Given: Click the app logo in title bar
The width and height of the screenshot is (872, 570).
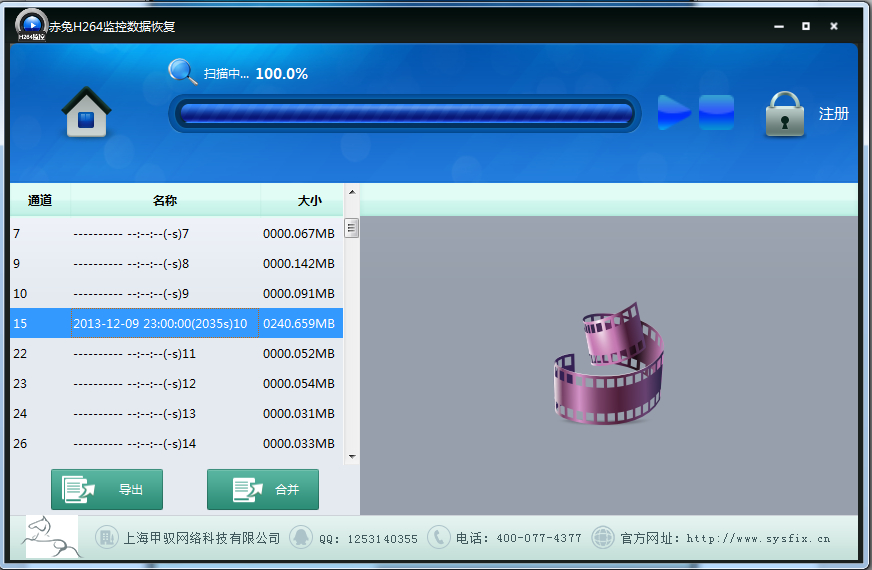Looking at the screenshot, I should pyautogui.click(x=32, y=26).
